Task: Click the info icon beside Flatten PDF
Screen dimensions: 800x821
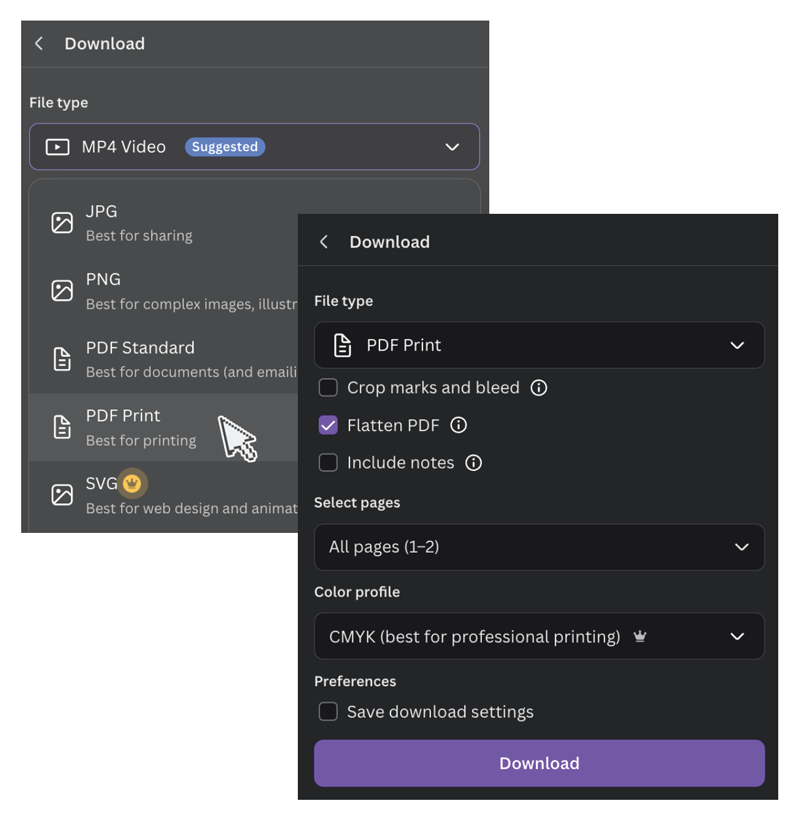Action: (x=459, y=425)
